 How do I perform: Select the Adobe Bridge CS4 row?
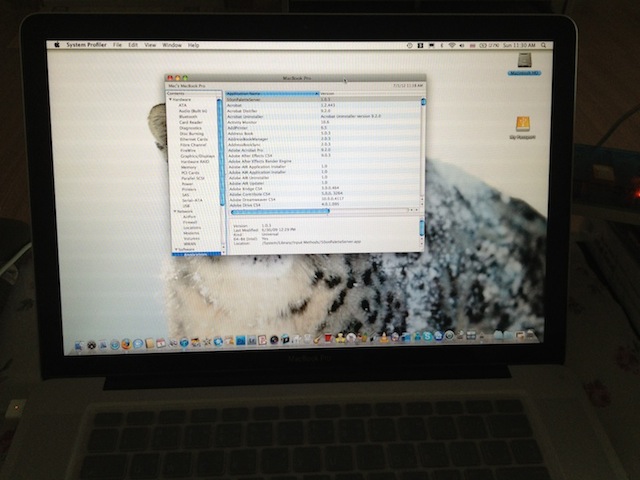click(324, 189)
